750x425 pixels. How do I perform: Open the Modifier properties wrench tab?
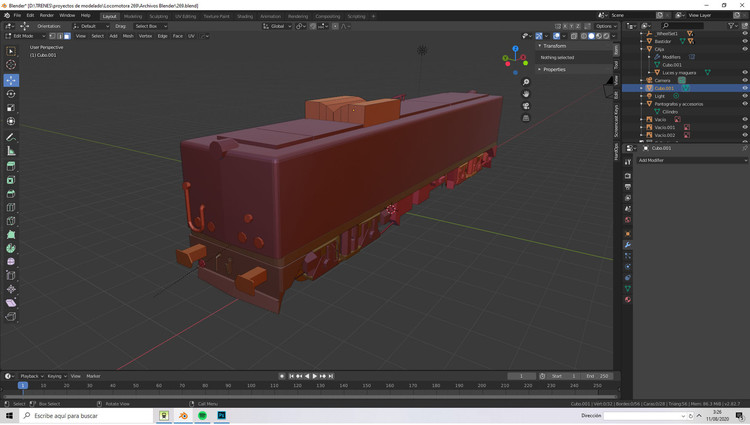pos(628,245)
